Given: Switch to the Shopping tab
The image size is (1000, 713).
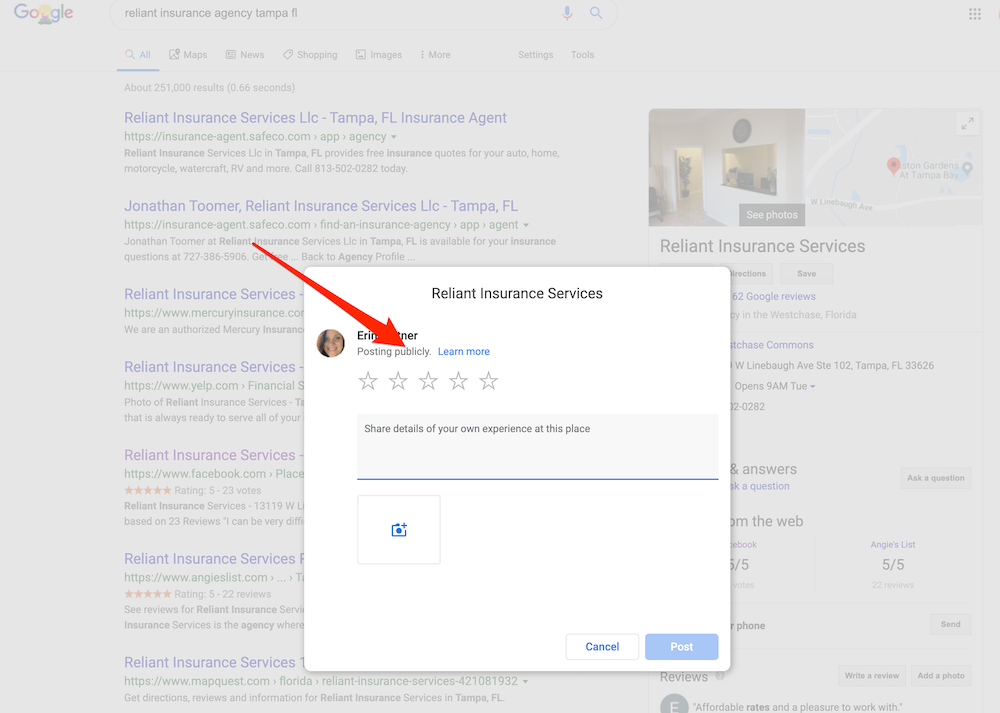Looking at the screenshot, I should 310,55.
